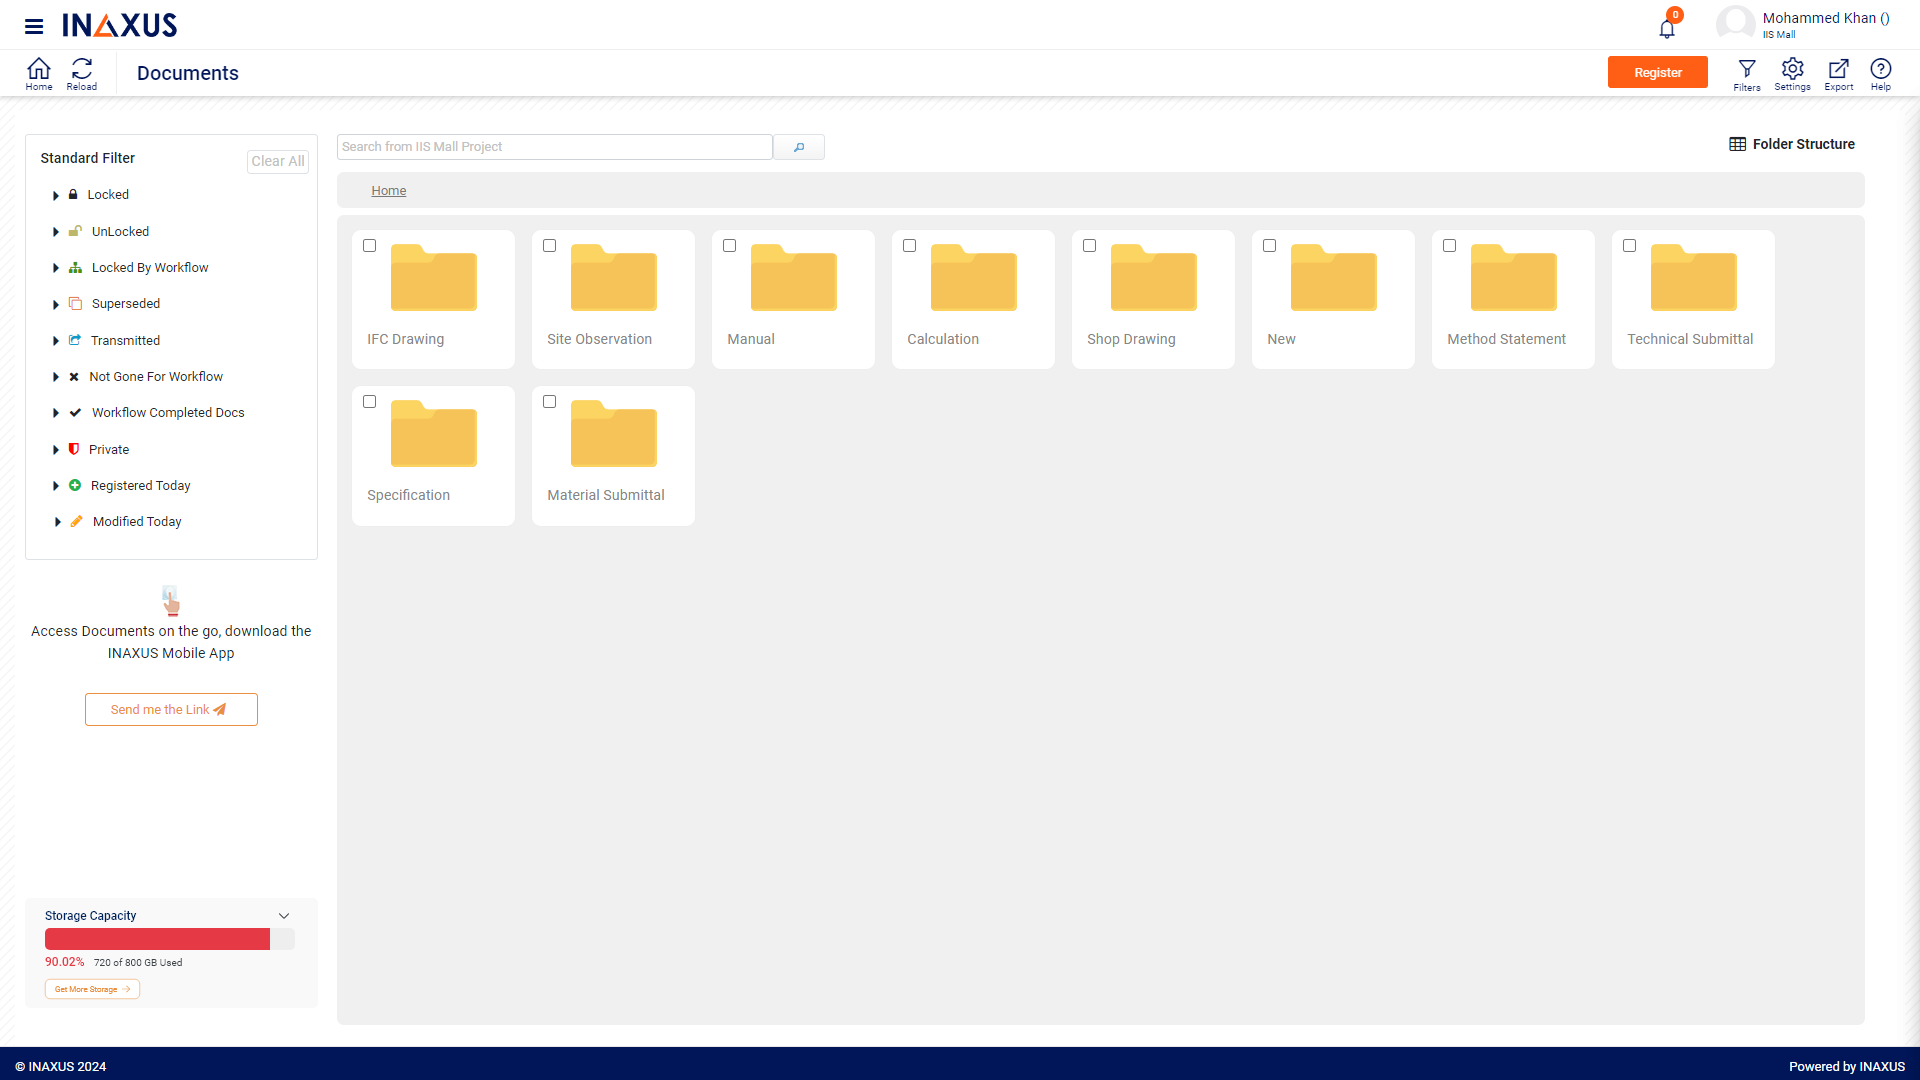Select the Shop Drawing folder checkbox
This screenshot has height=1080, width=1920.
(1090, 246)
